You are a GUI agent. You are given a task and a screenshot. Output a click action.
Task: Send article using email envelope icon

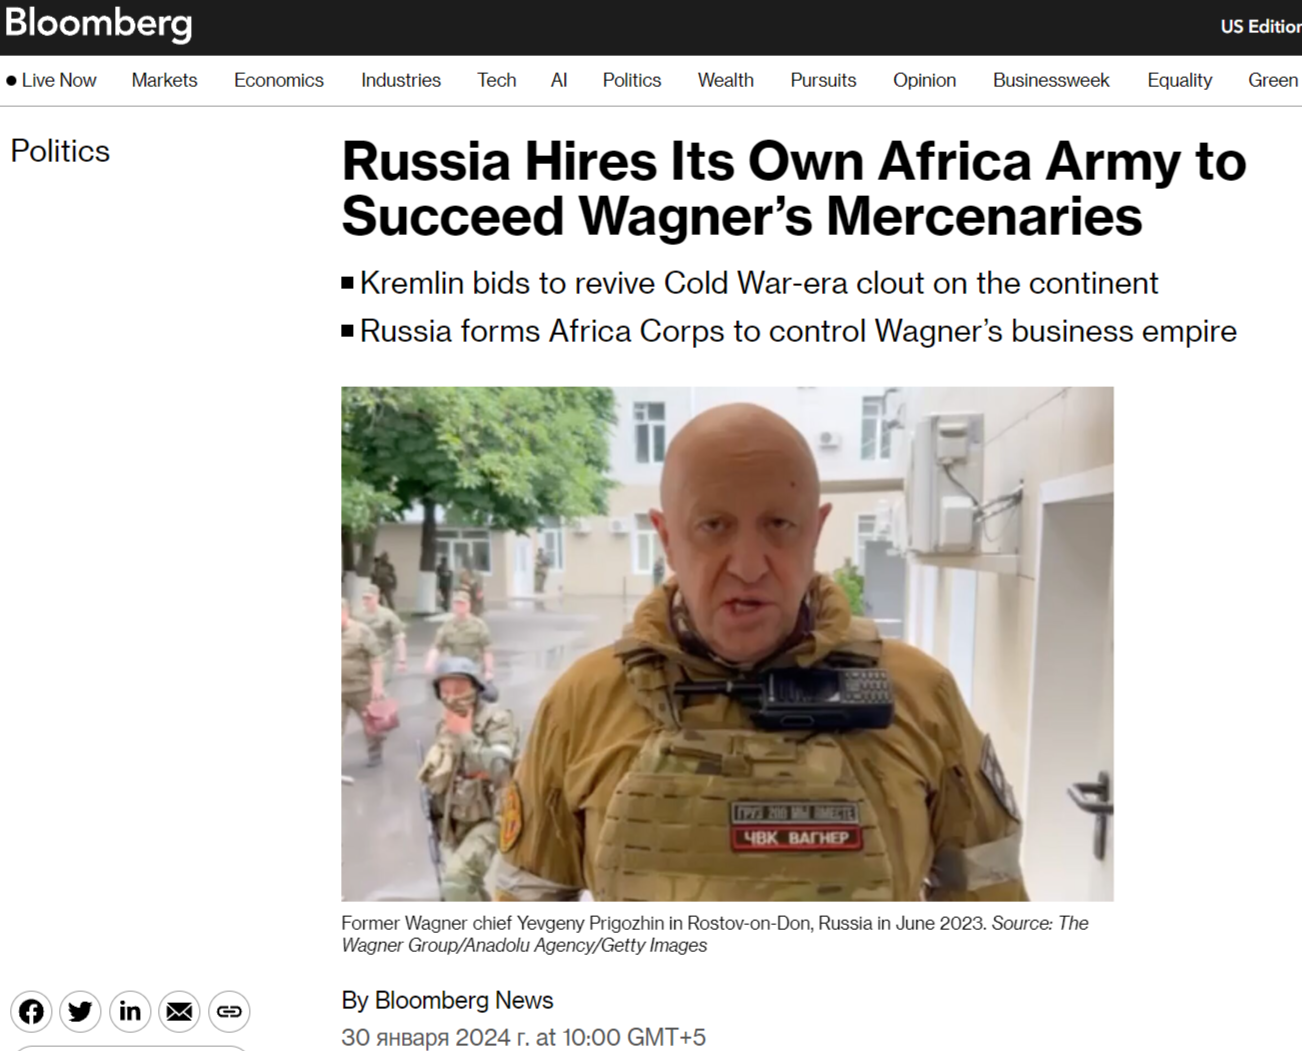click(x=179, y=1011)
